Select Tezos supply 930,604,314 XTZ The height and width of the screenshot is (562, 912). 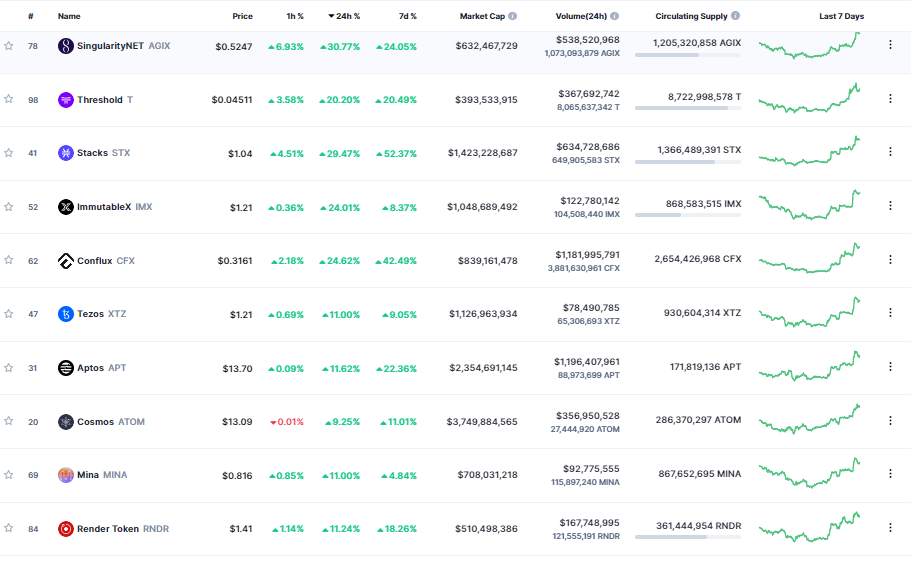coord(703,313)
